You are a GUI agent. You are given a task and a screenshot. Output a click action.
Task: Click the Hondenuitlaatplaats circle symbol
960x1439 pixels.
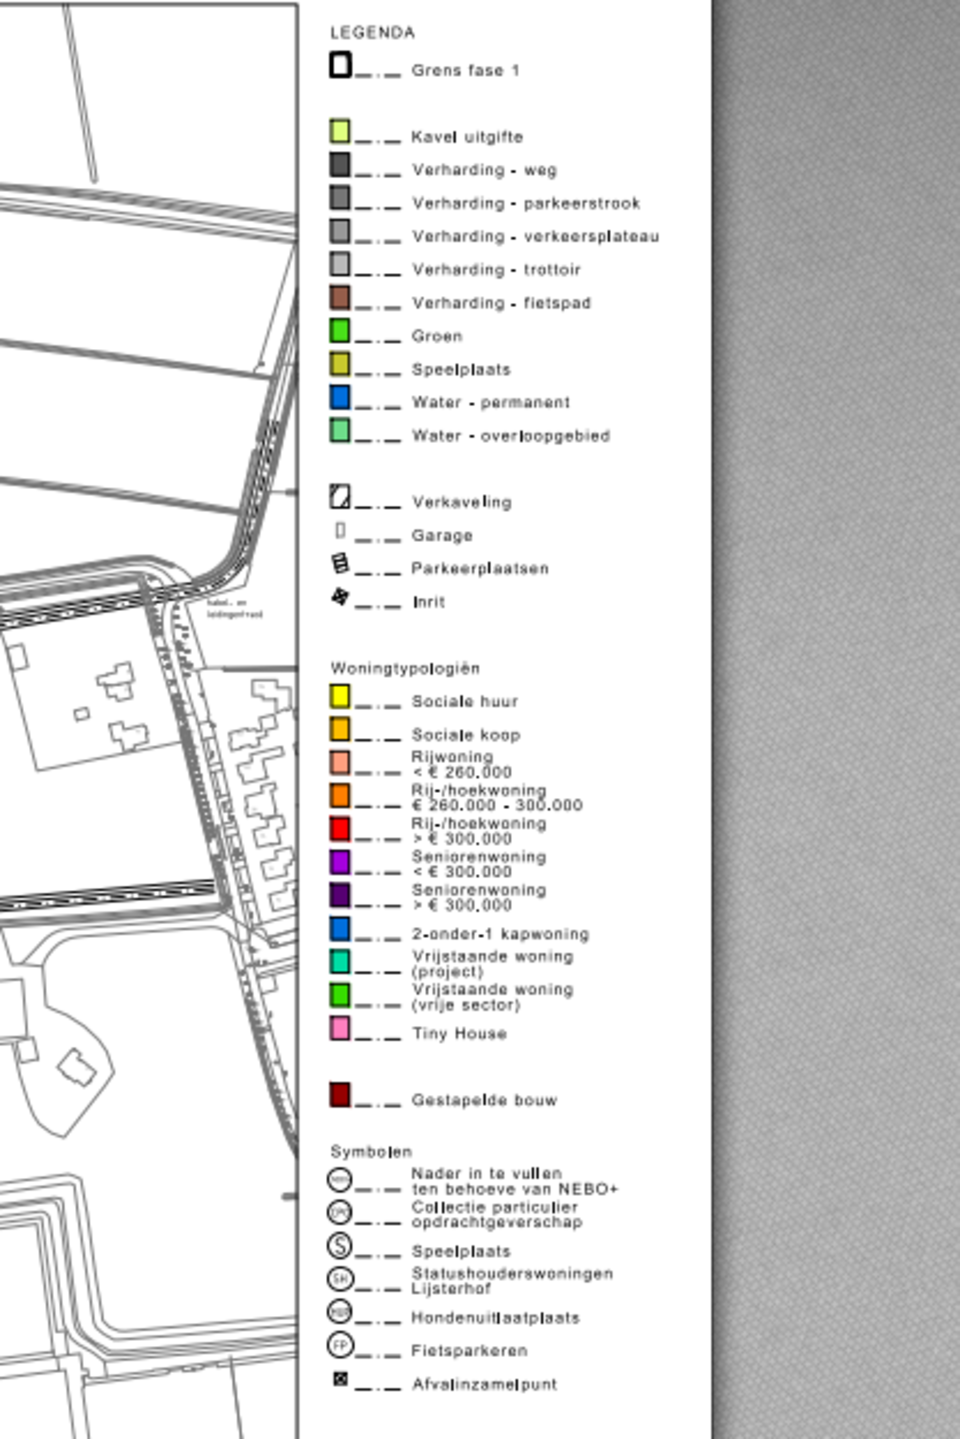340,1312
